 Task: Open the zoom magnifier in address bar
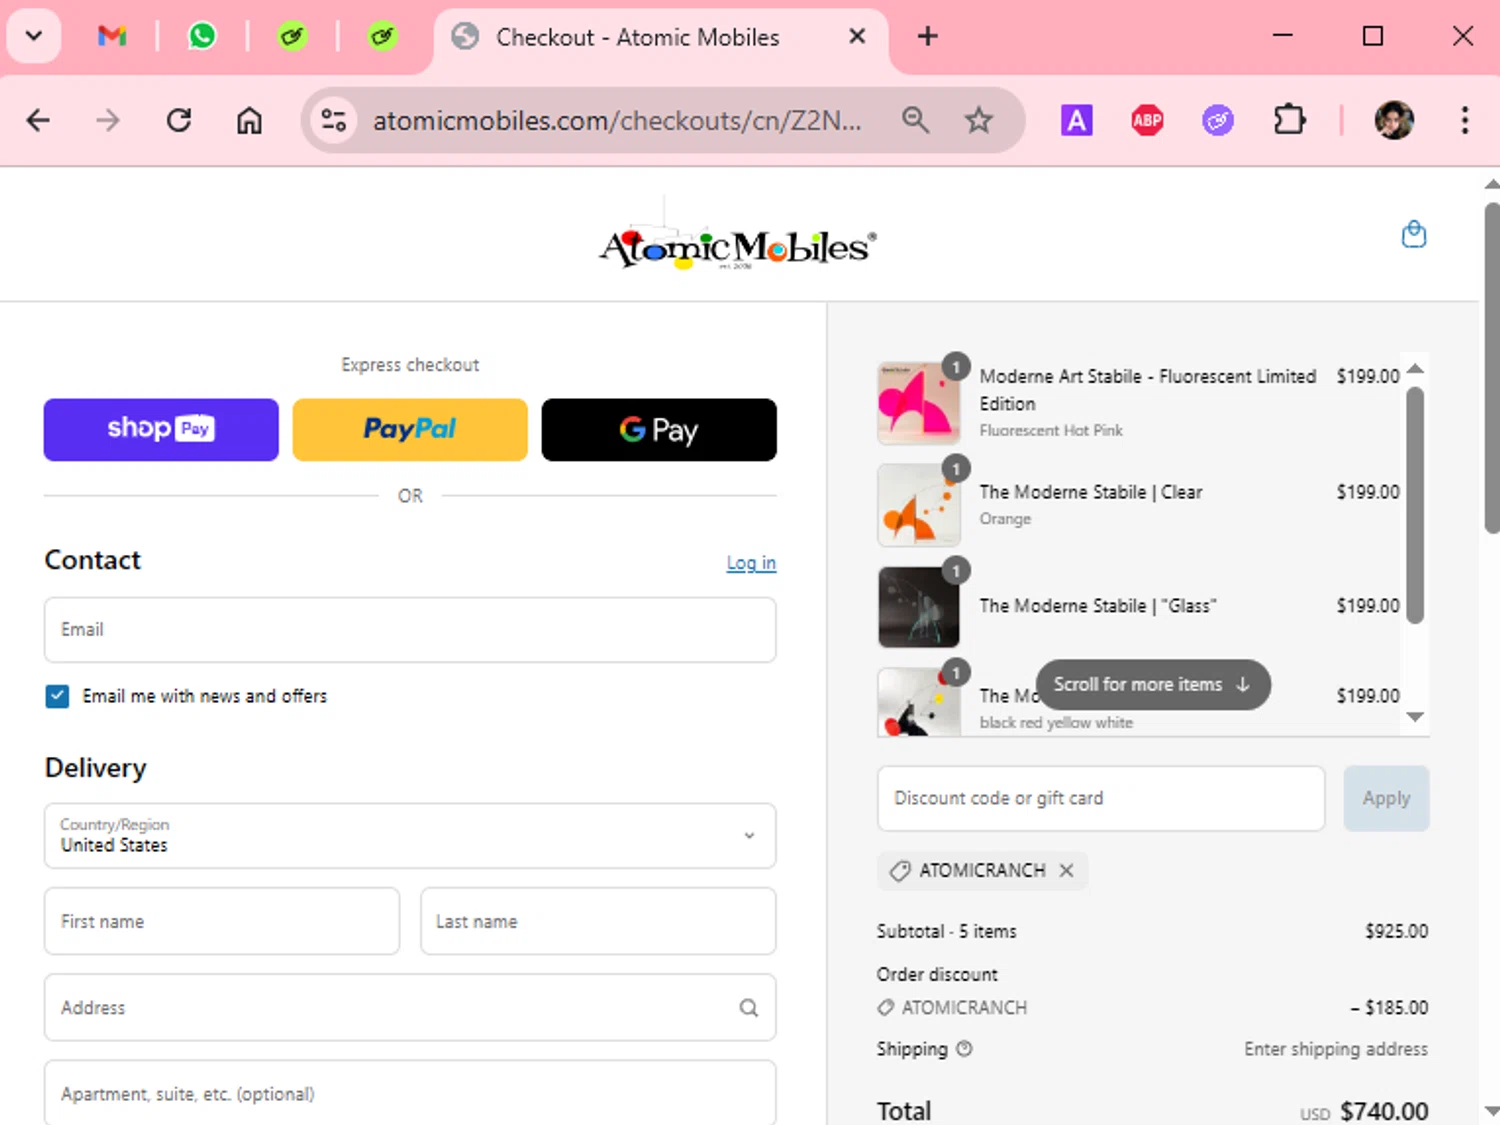915,121
